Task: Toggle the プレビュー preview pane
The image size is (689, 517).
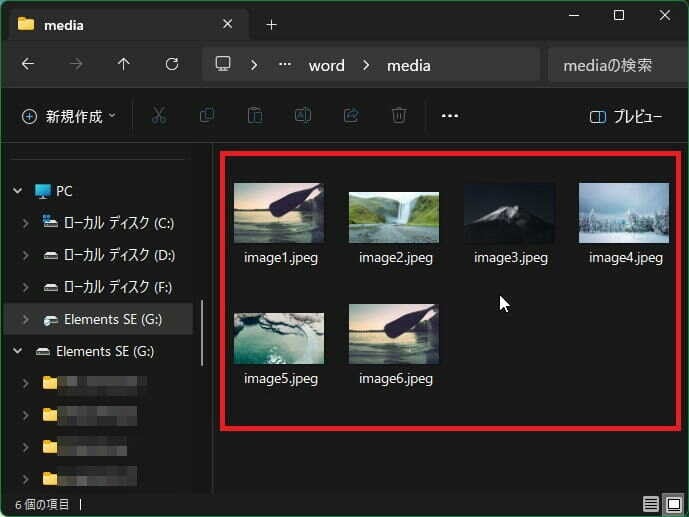Action: pos(626,117)
